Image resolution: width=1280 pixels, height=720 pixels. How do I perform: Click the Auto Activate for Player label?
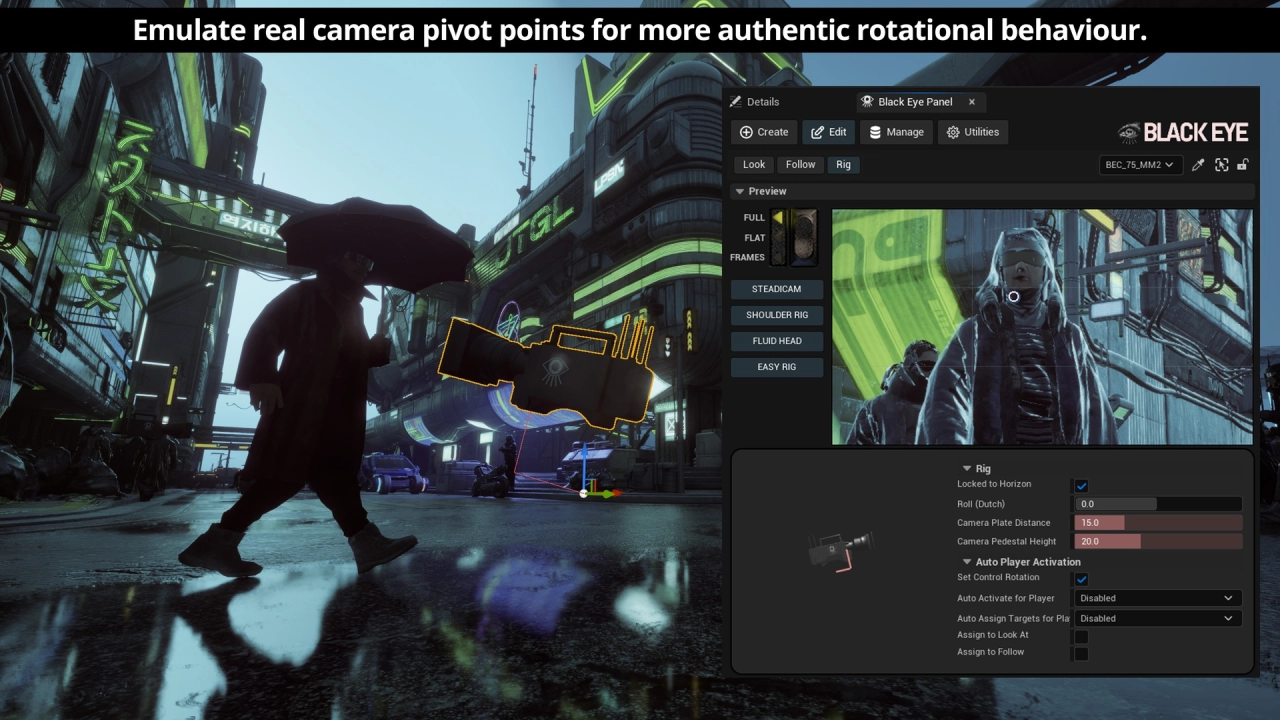tap(1006, 598)
